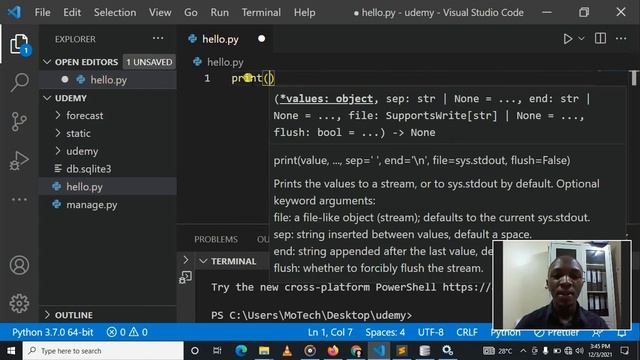This screenshot has width=640, height=360.
Task: Click the Run Python File play button
Action: coord(567,39)
